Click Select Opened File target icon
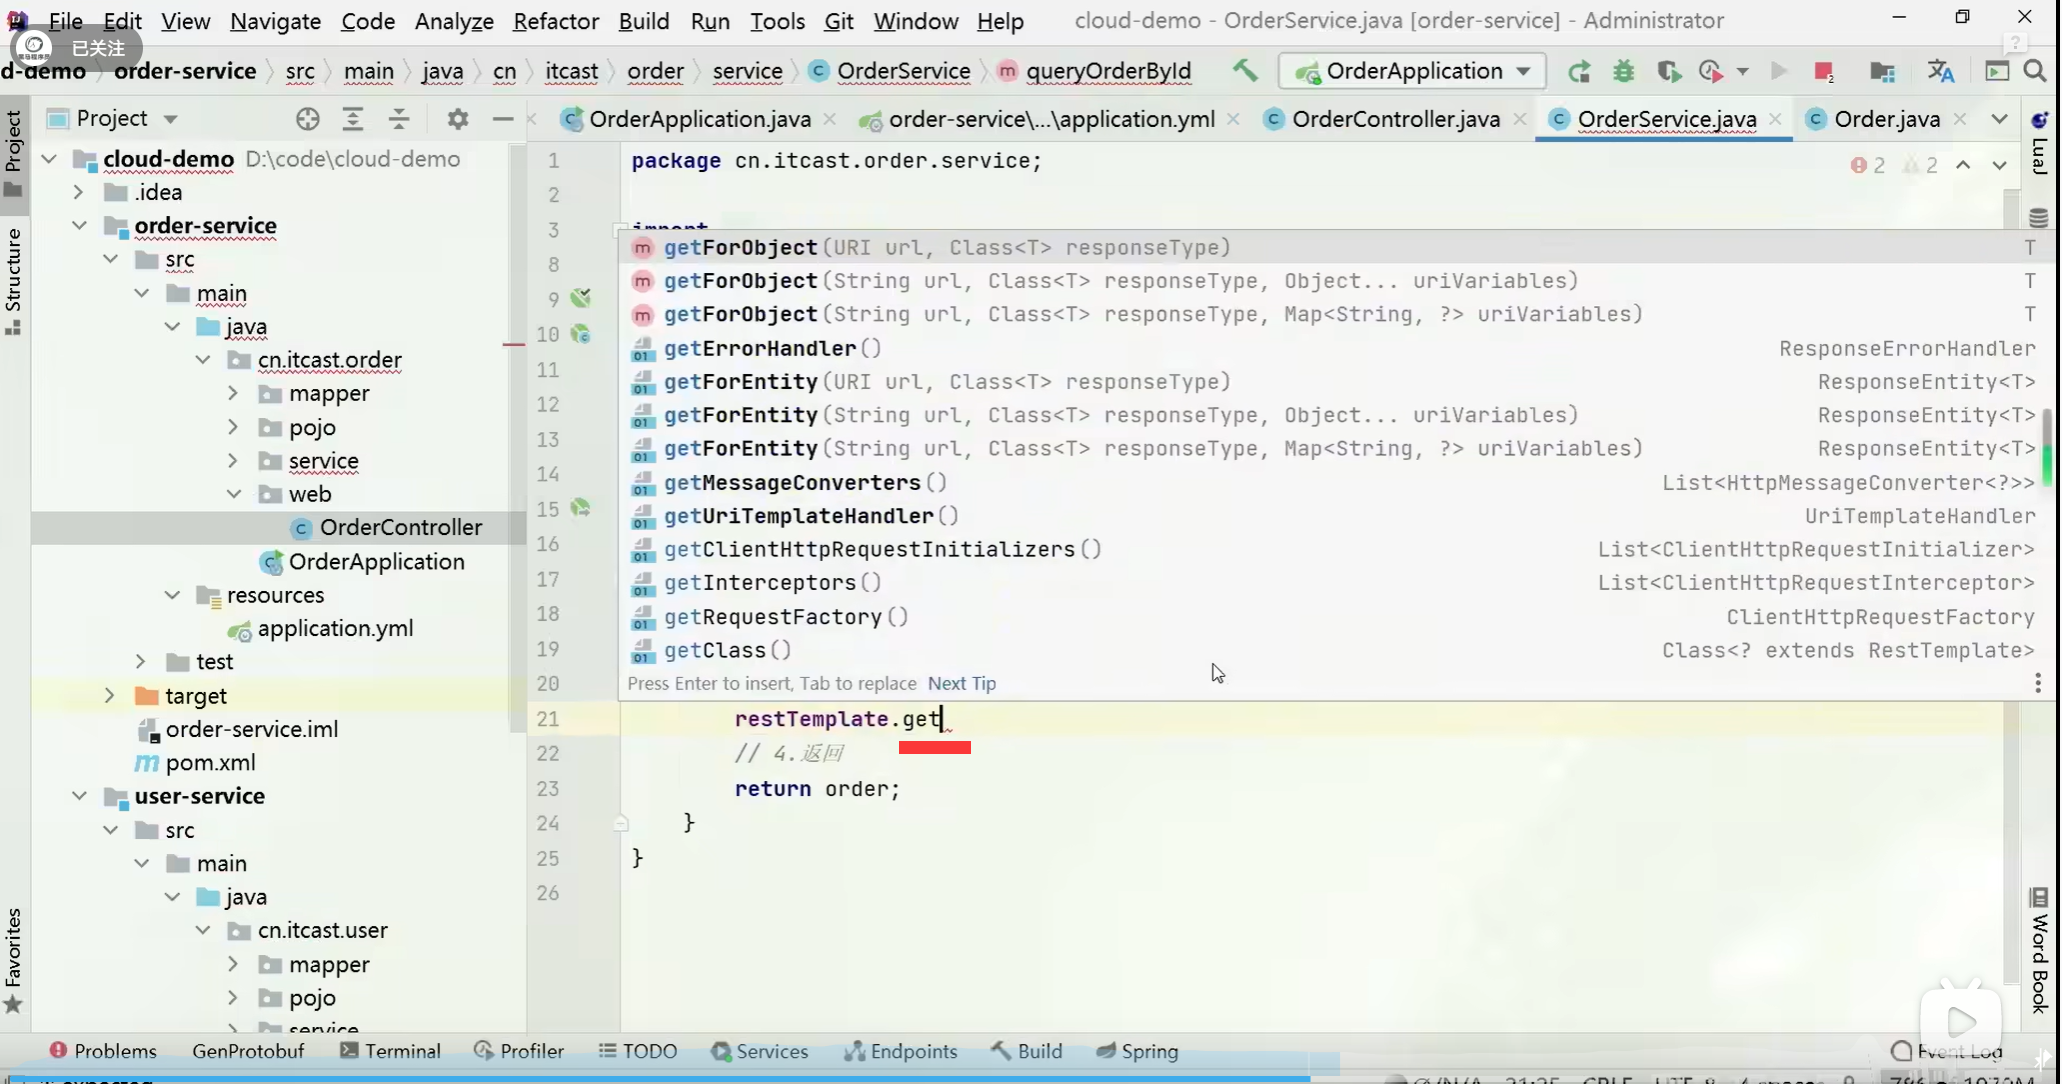2062x1084 pixels. (x=308, y=119)
